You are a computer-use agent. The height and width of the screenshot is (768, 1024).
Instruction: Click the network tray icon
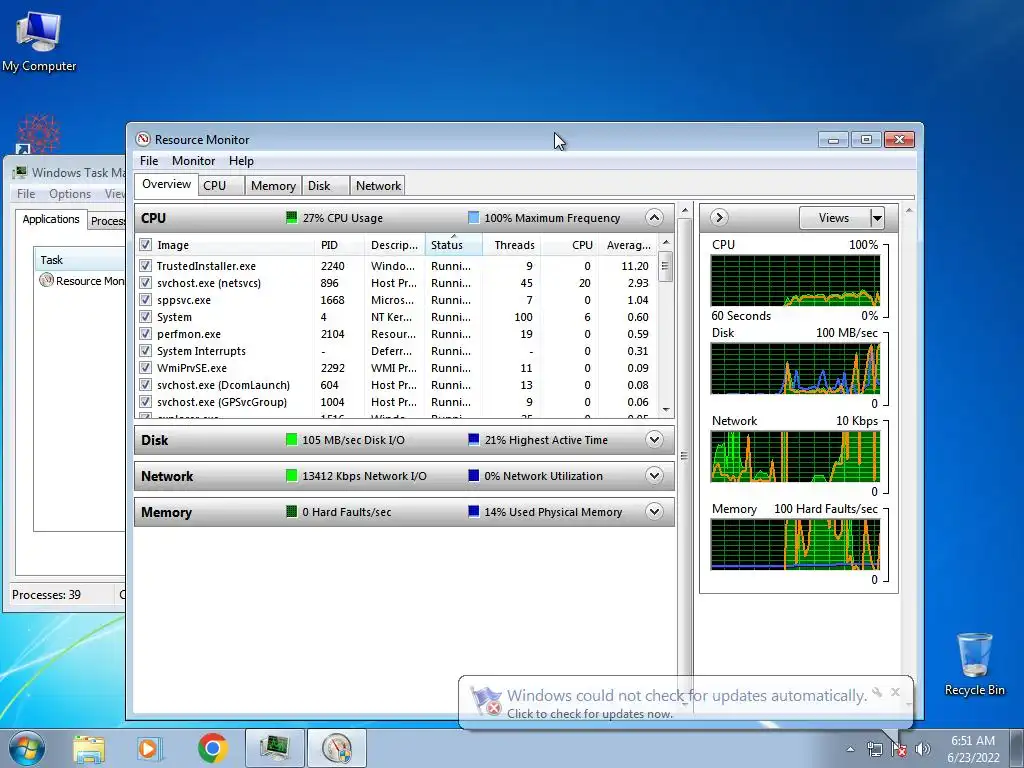pos(874,749)
